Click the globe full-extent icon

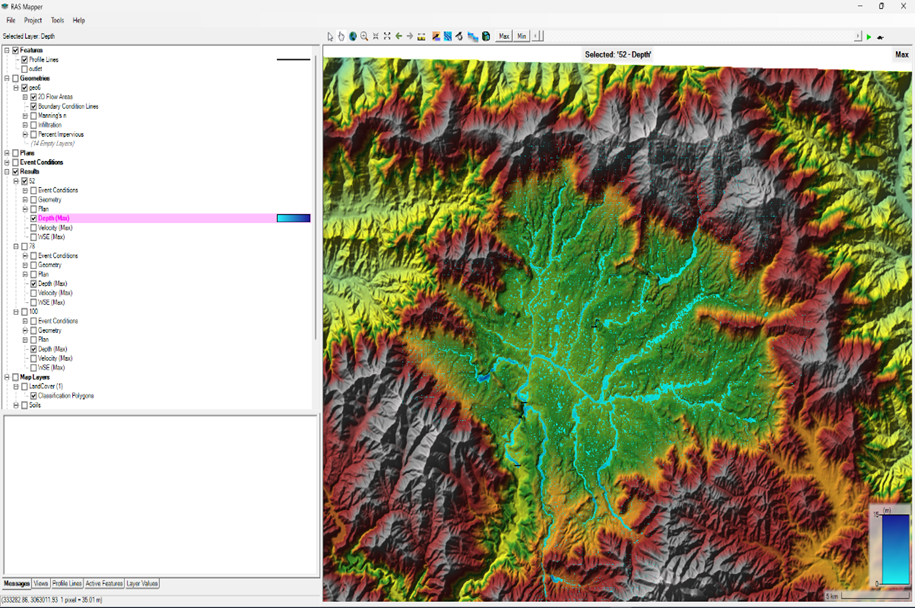[353, 36]
